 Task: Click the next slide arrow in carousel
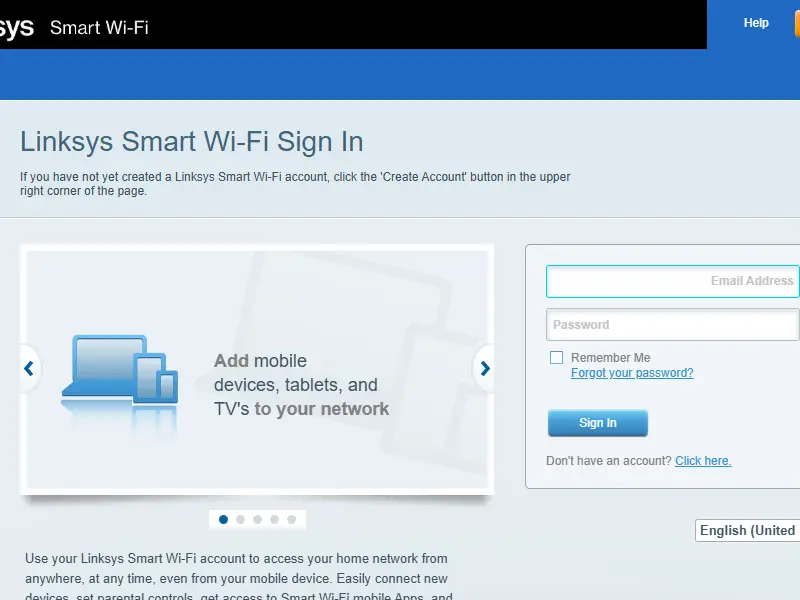tap(485, 368)
